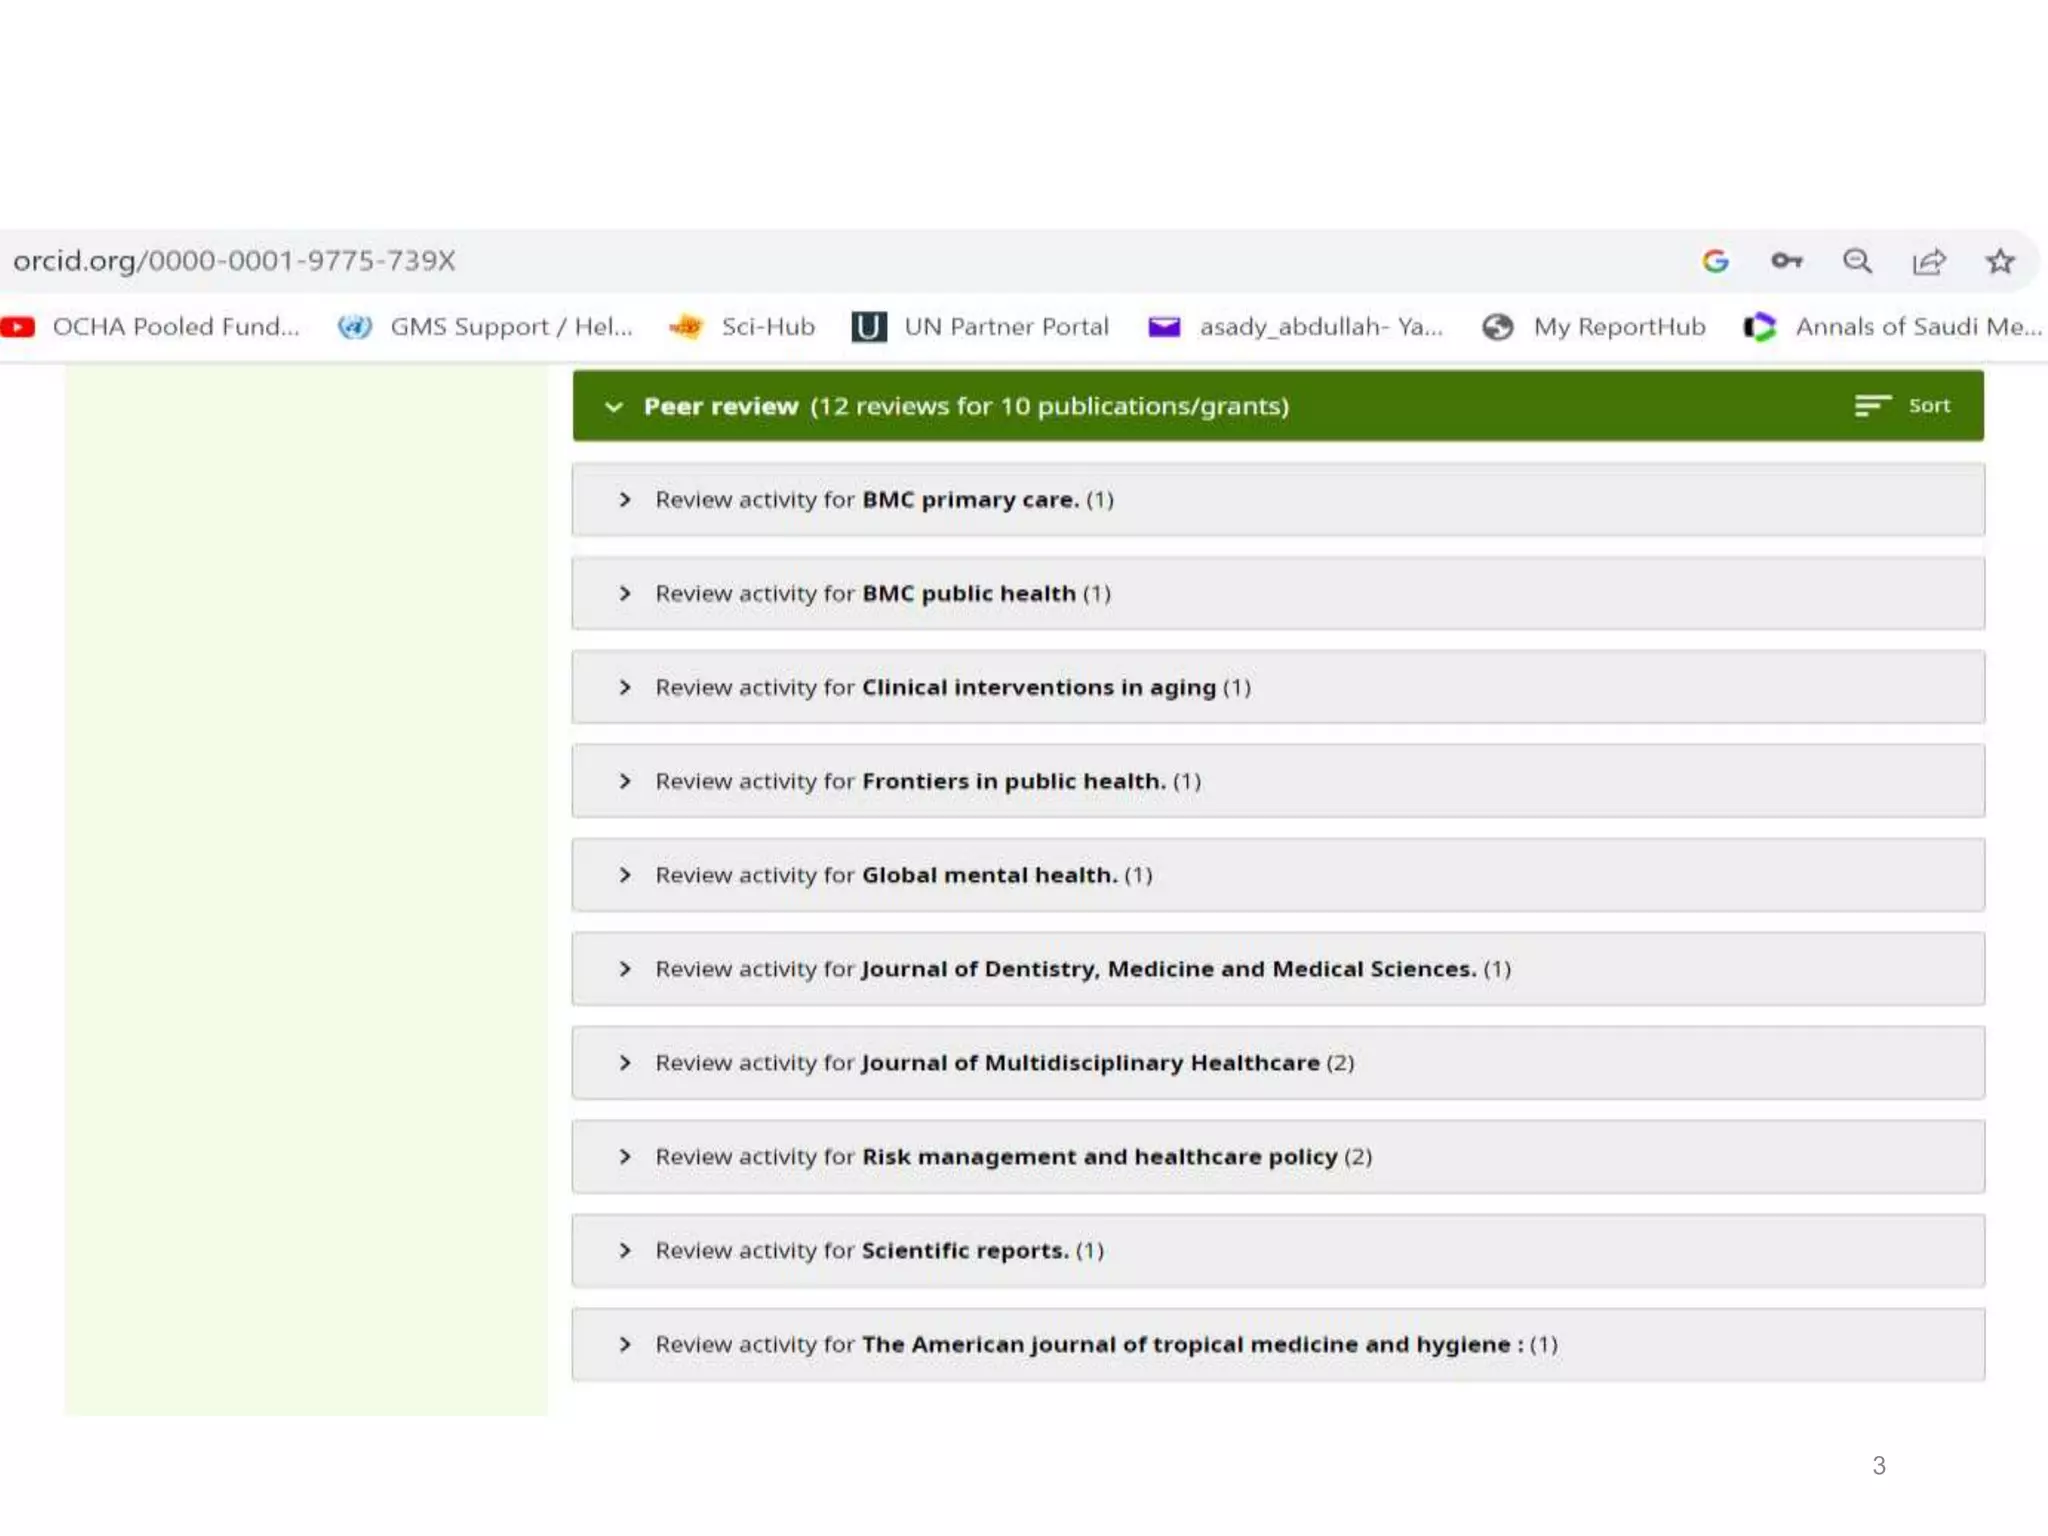This screenshot has height=1536, width=2048.
Task: Open the password key icon
Action: (x=1786, y=261)
